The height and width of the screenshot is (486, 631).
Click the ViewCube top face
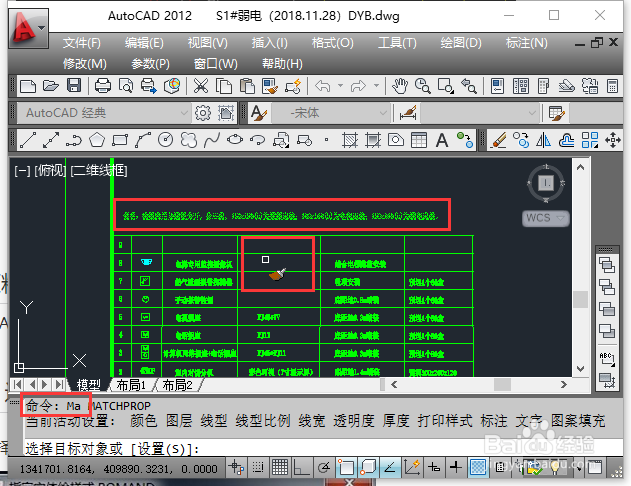pos(546,183)
